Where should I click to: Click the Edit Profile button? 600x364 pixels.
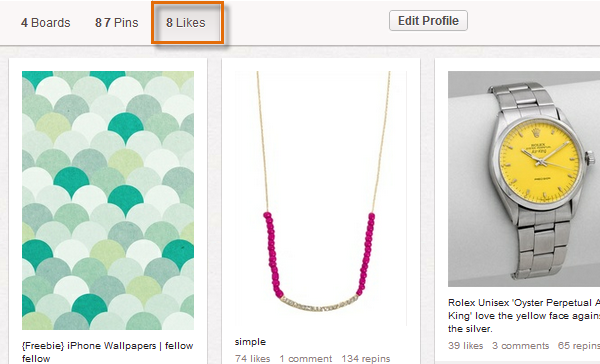click(428, 21)
